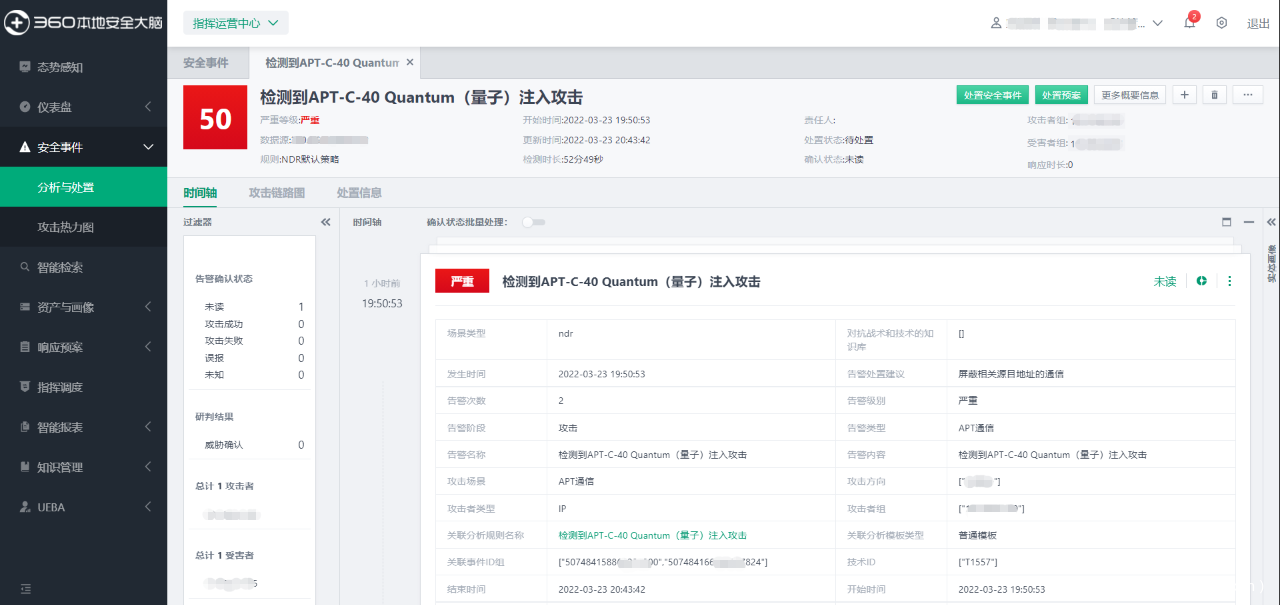Click the plus icon button
This screenshot has width=1280, height=605.
[x=1184, y=95]
